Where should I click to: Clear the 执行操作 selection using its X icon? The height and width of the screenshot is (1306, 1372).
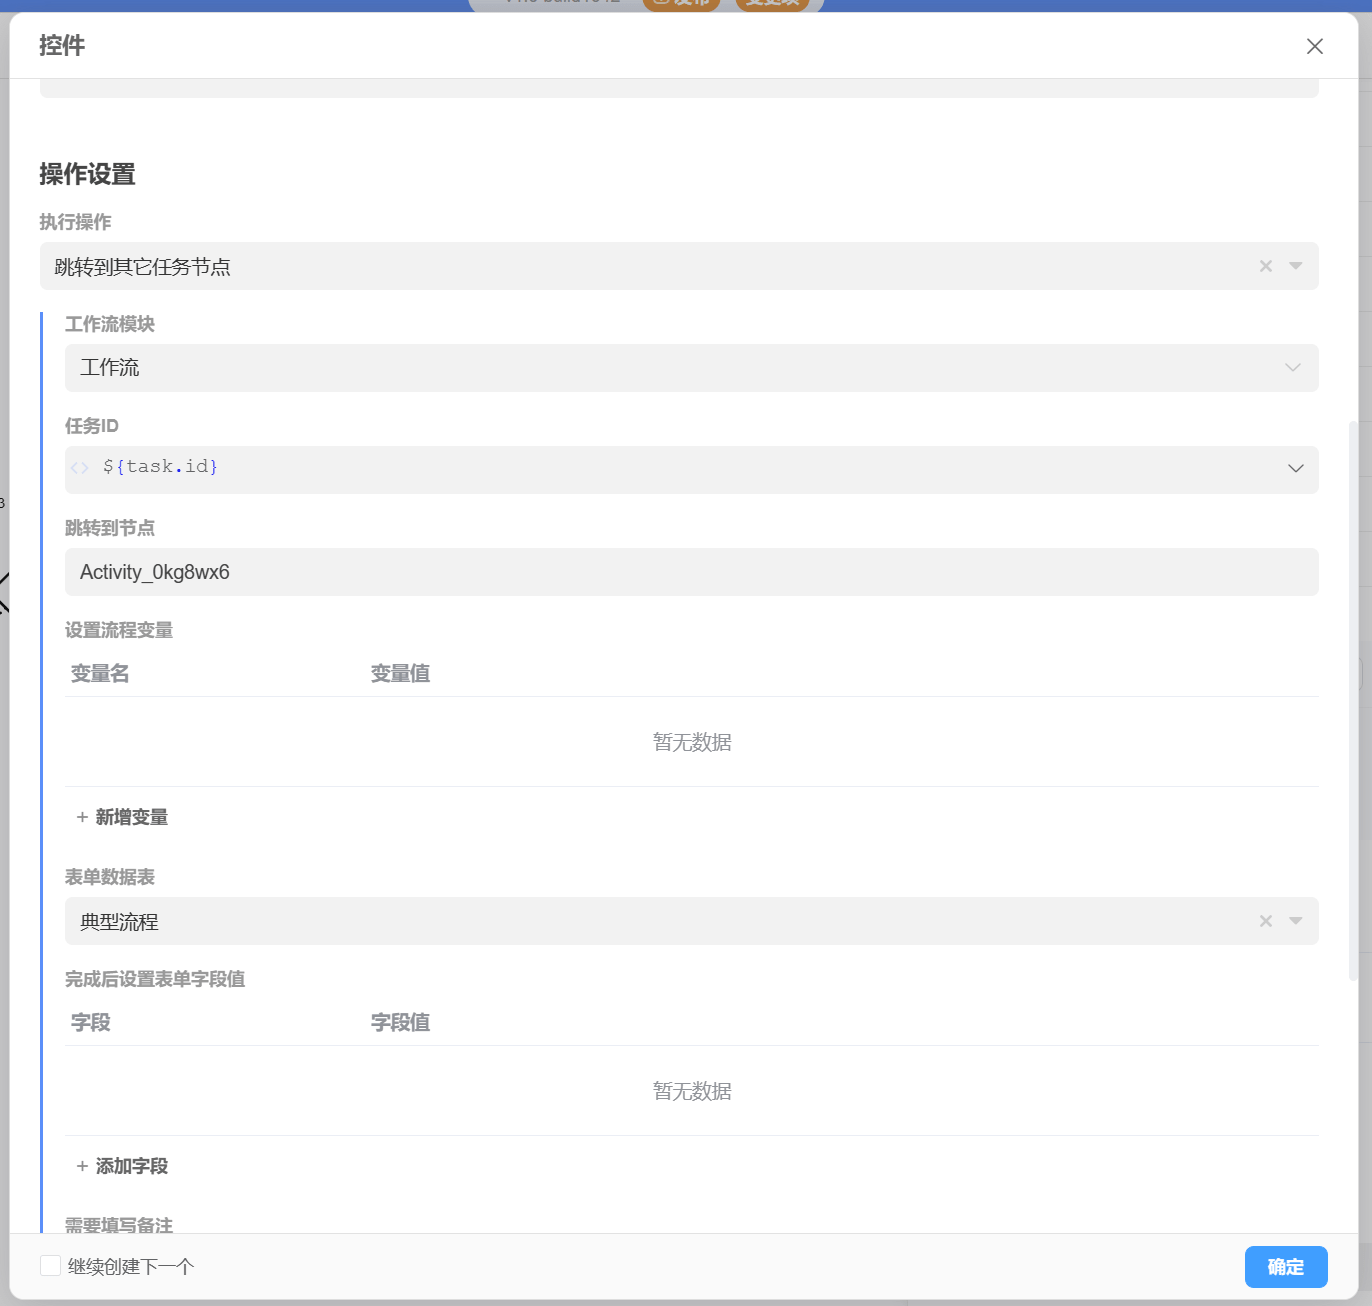[x=1265, y=266]
